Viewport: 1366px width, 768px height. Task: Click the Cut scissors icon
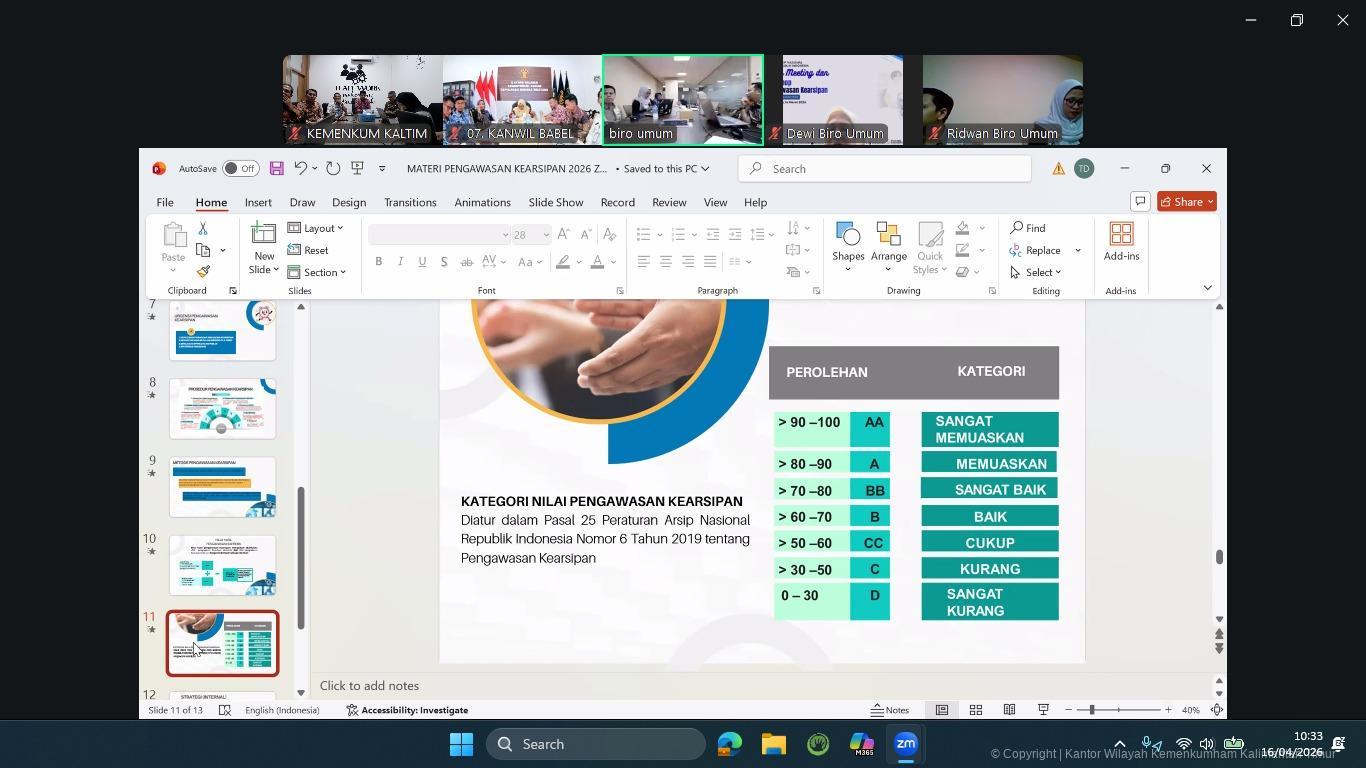[x=203, y=229]
